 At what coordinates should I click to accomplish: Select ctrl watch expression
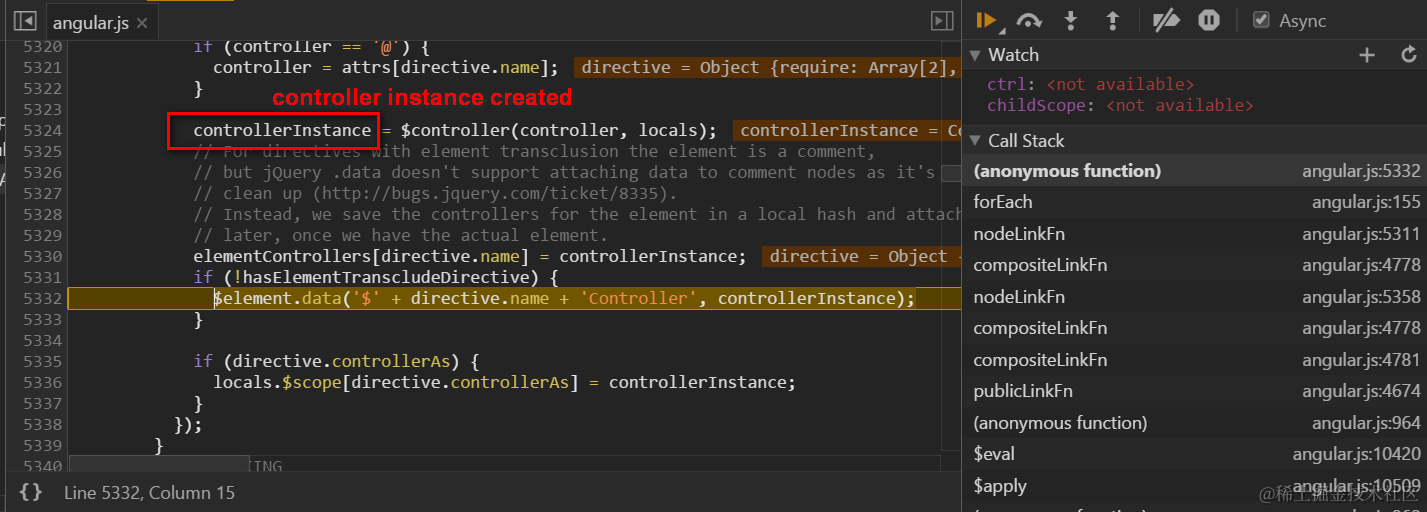[x=1091, y=85]
